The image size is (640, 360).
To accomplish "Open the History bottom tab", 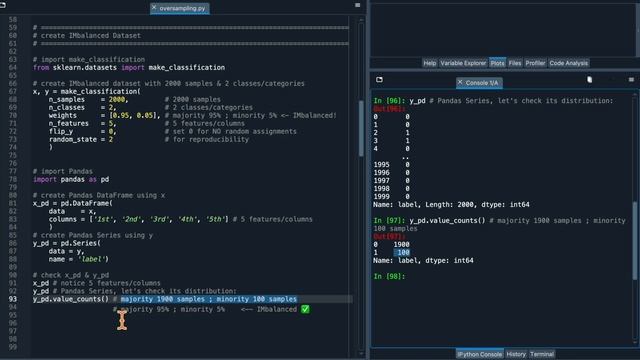I will [x=516, y=354].
